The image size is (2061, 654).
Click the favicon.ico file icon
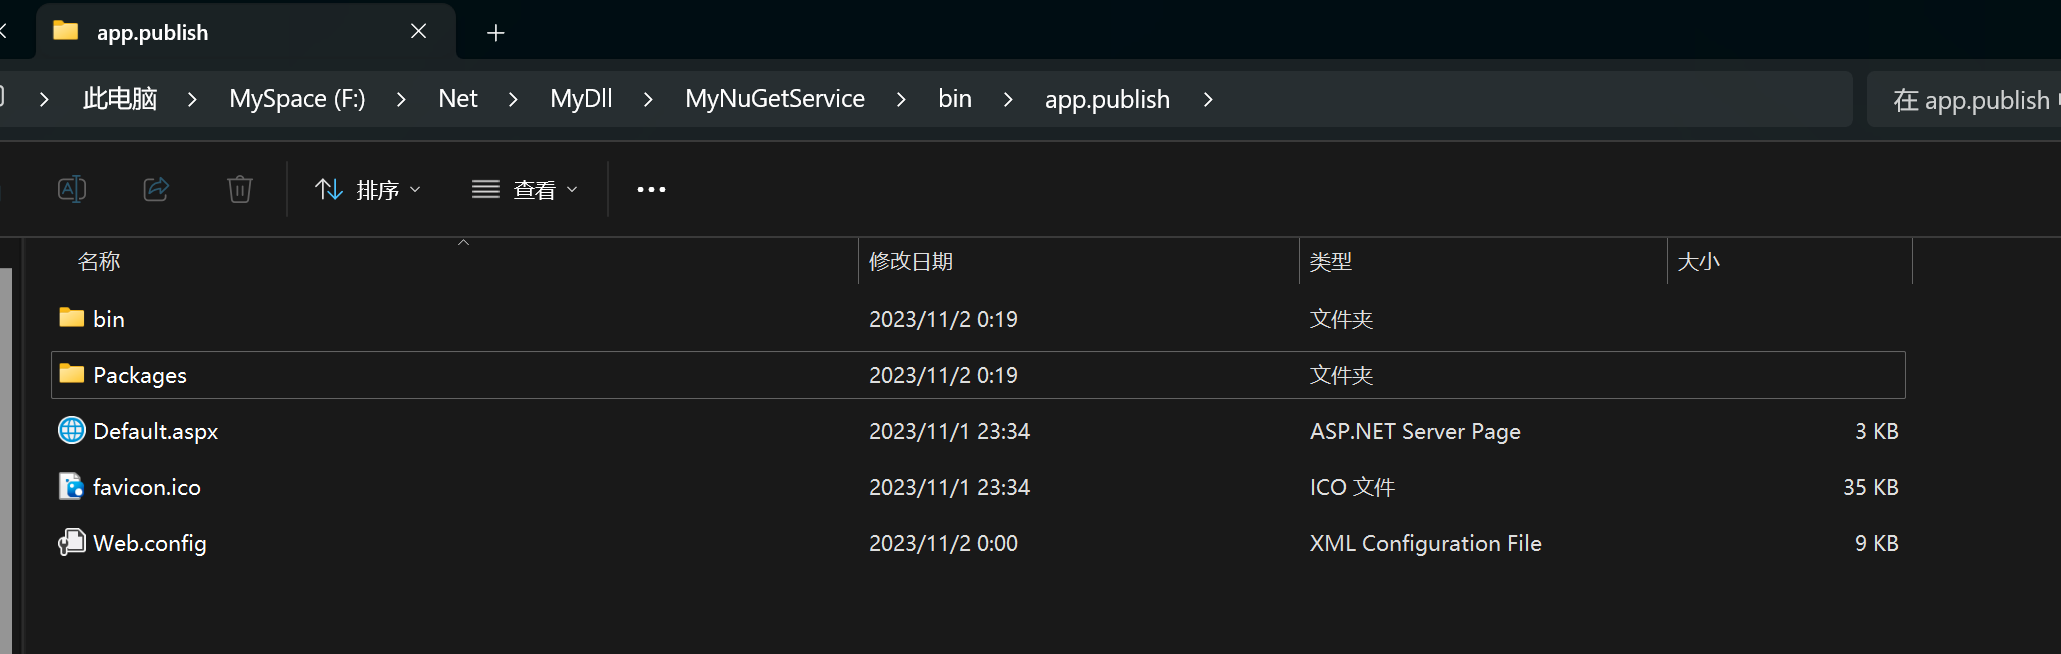tap(71, 486)
